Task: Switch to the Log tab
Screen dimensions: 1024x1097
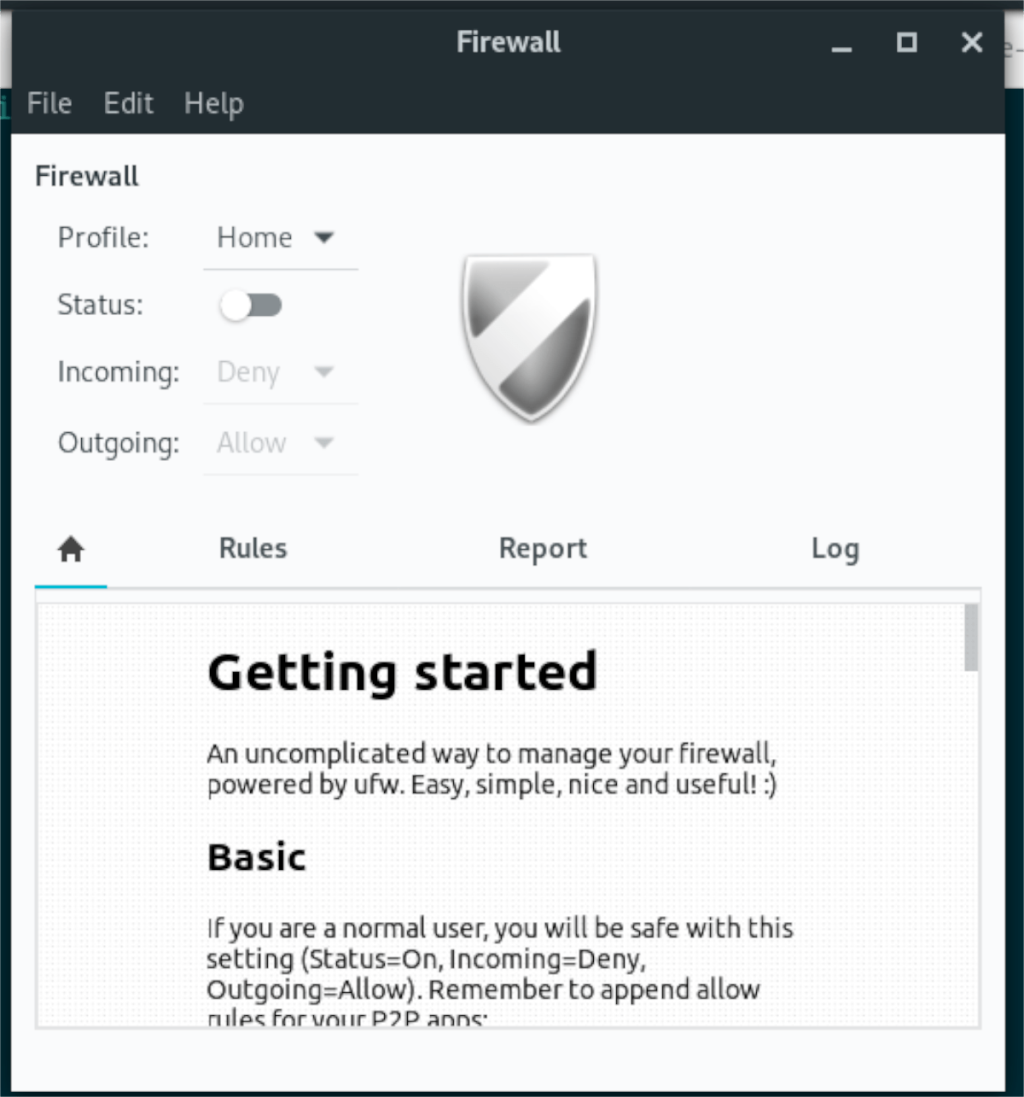Action: 835,548
